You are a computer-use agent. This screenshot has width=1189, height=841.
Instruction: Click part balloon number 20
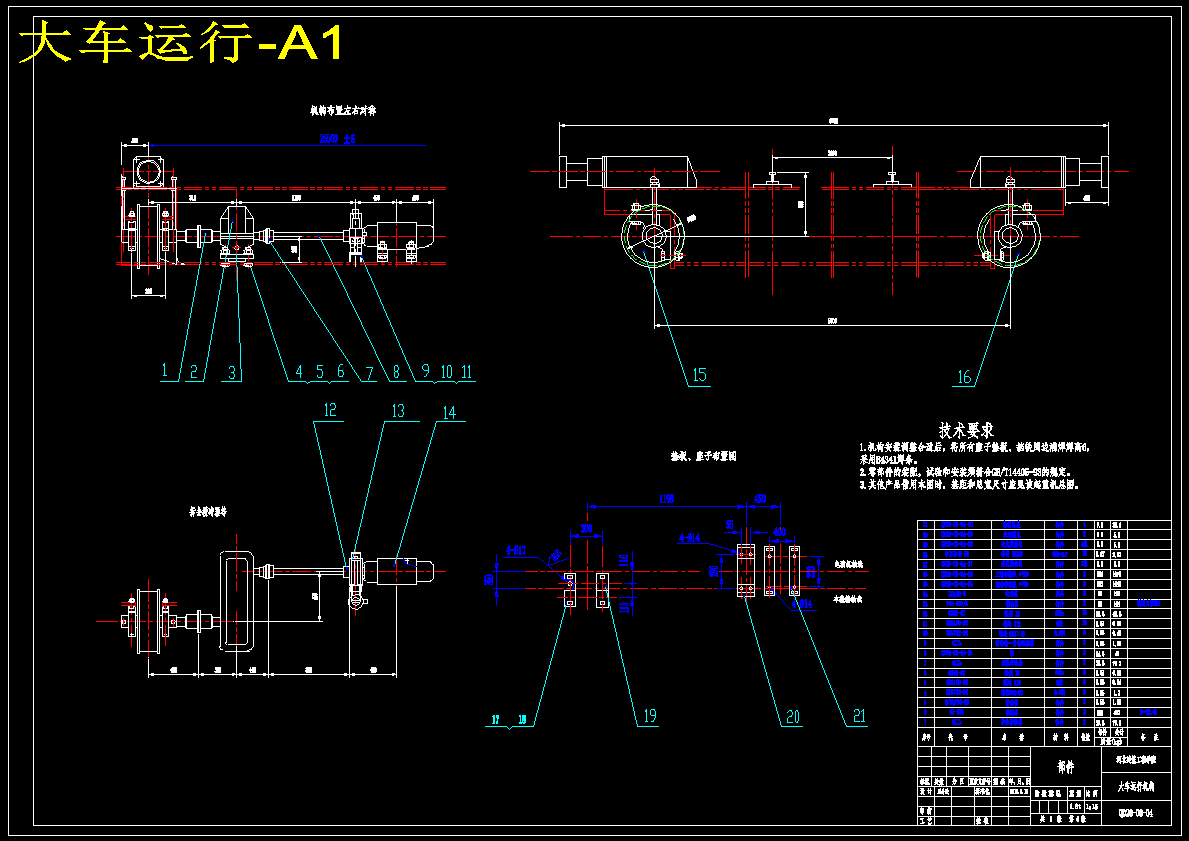tap(792, 717)
